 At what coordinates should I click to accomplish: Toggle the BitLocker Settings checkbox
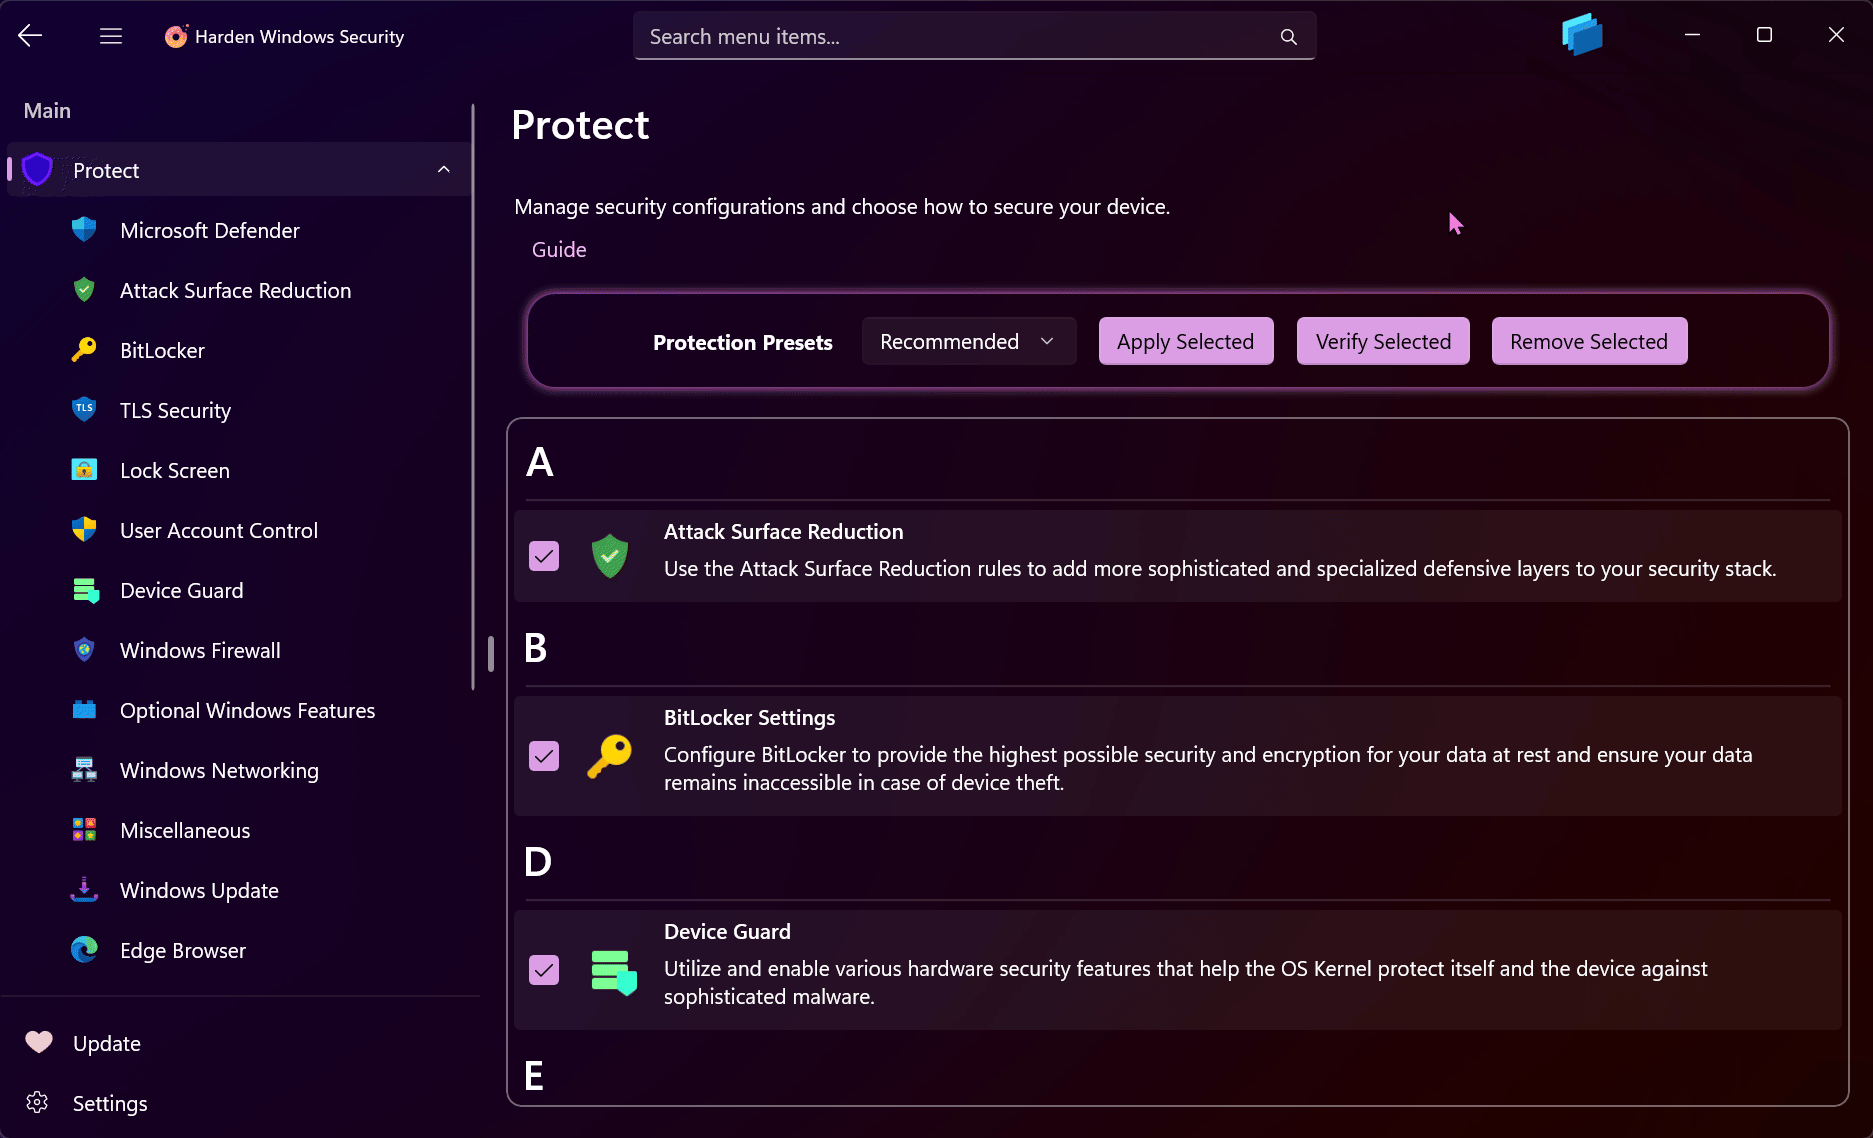pos(544,756)
